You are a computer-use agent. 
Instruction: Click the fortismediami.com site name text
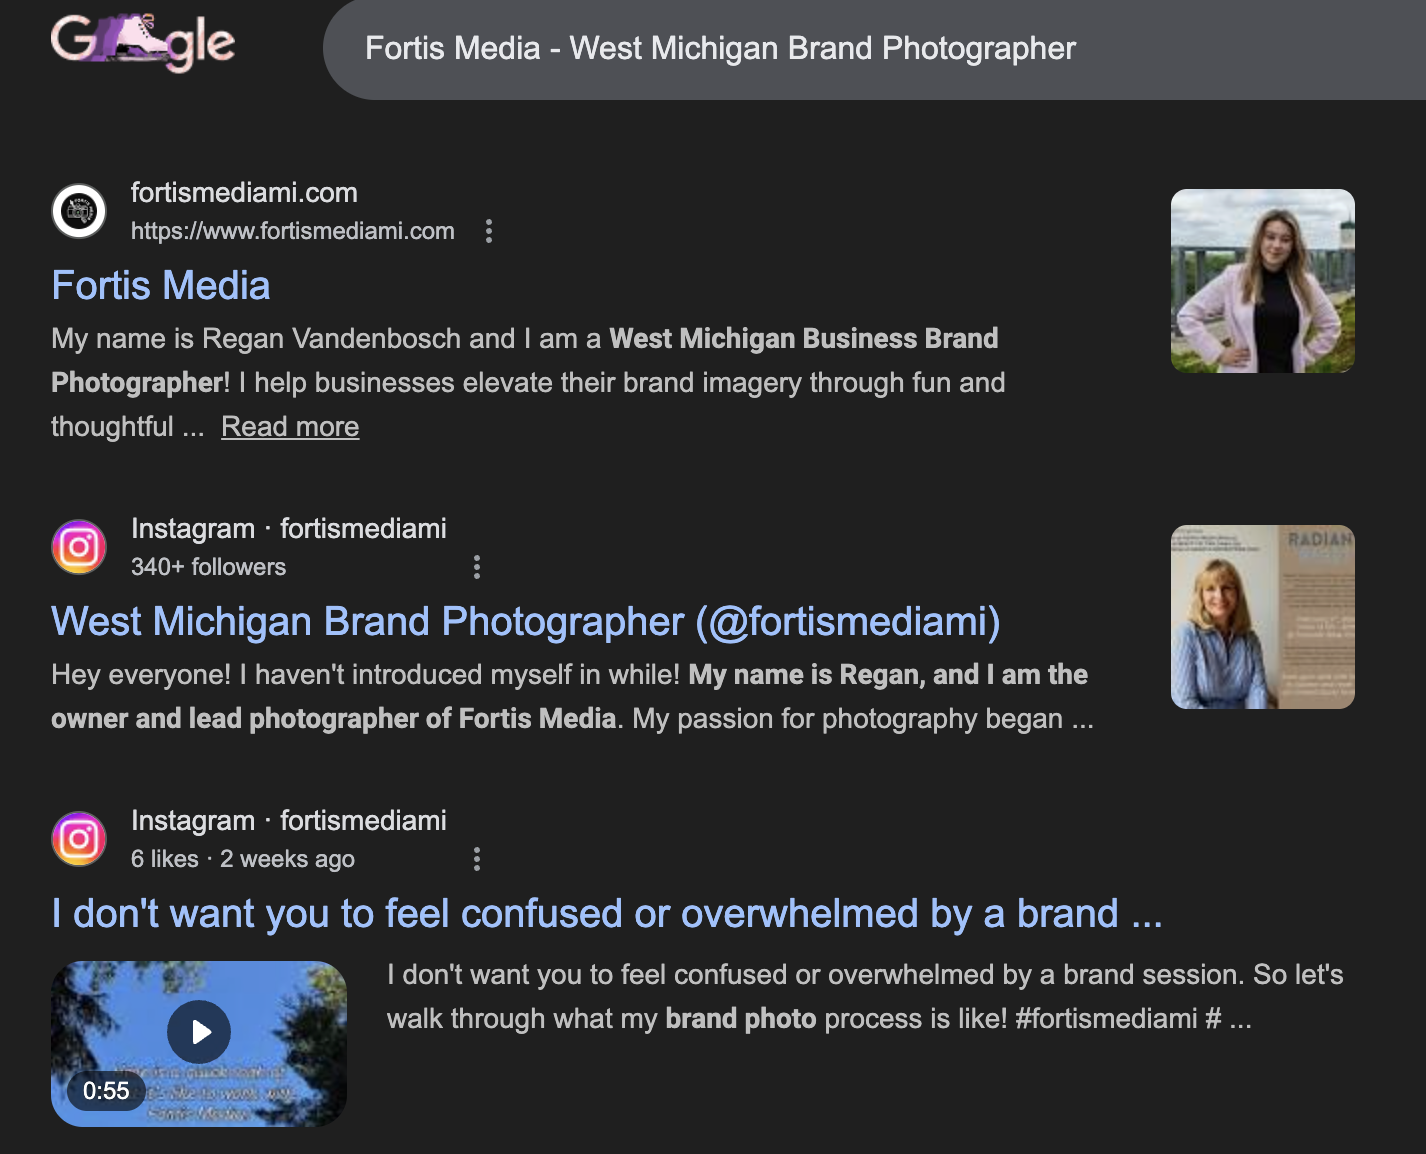(x=244, y=193)
